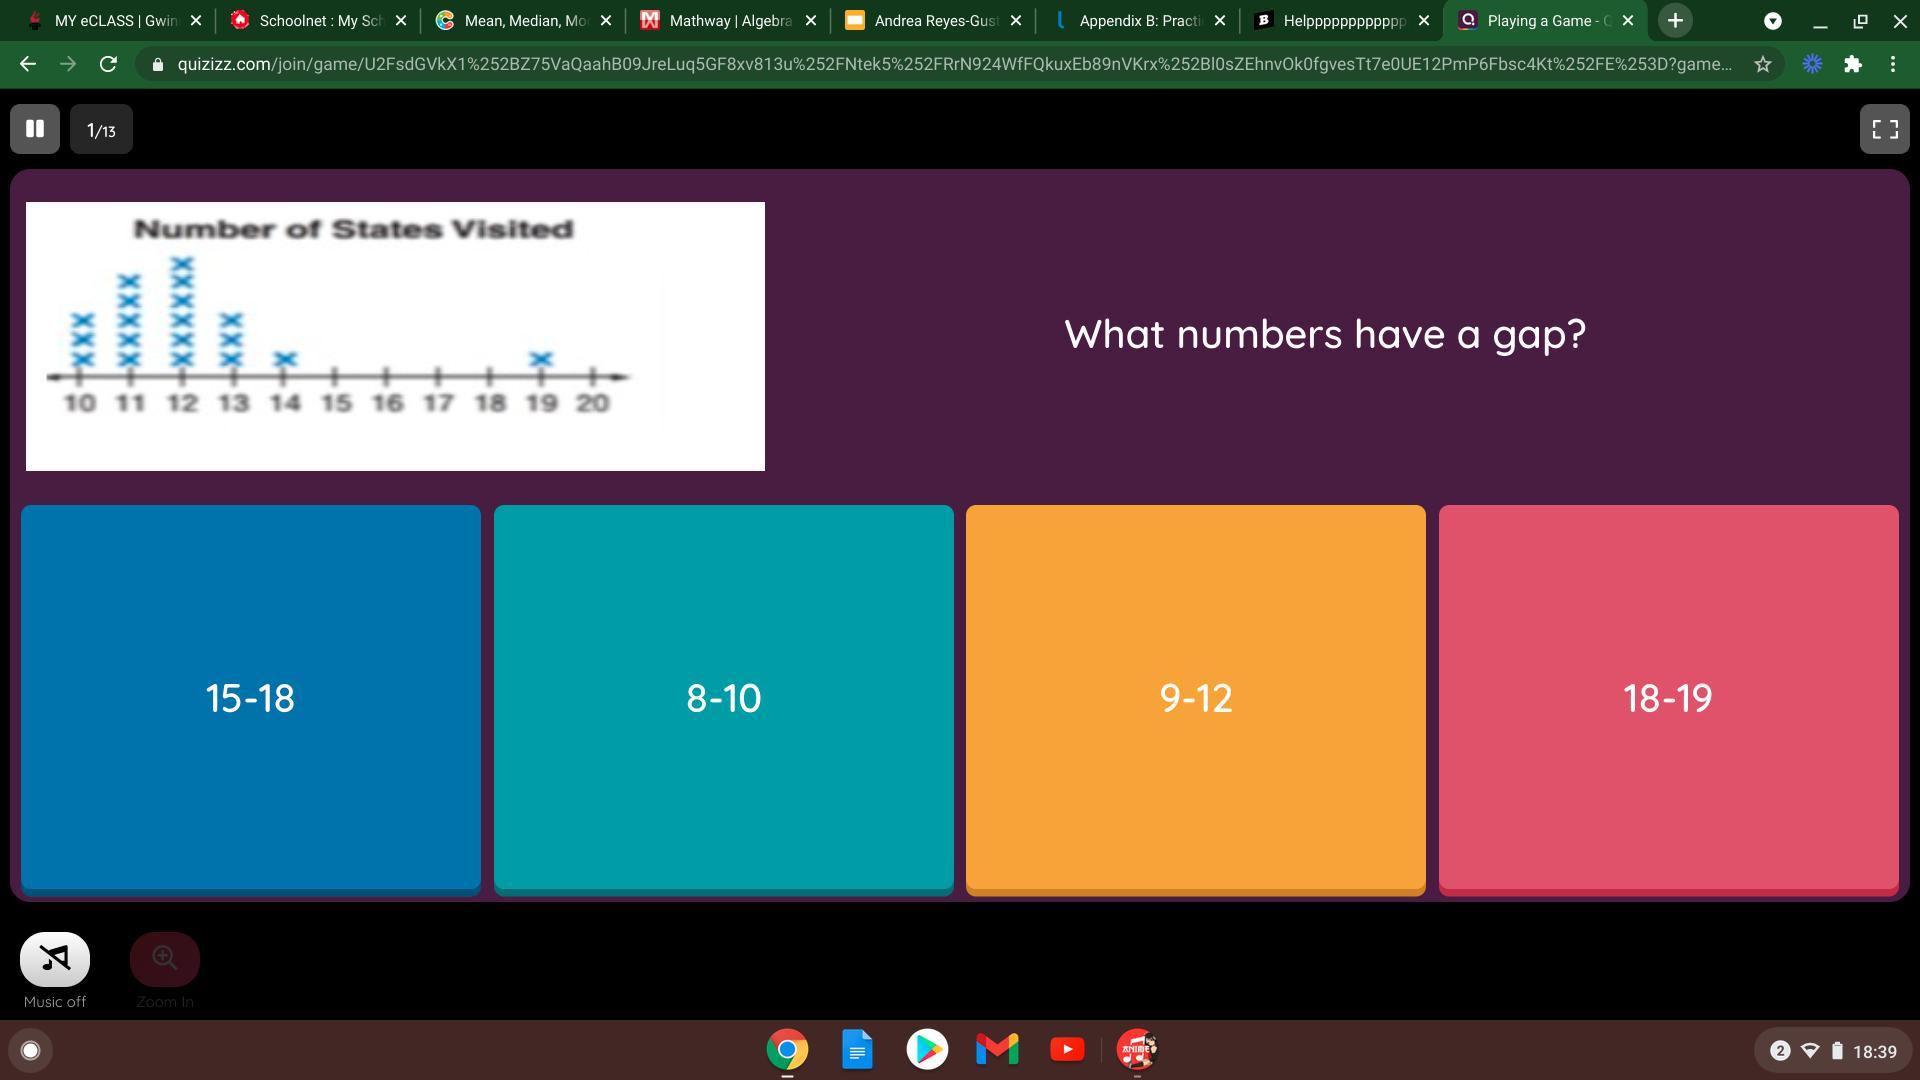The image size is (1920, 1080).
Task: Expand the tab search dropdown
Action: 1772,20
